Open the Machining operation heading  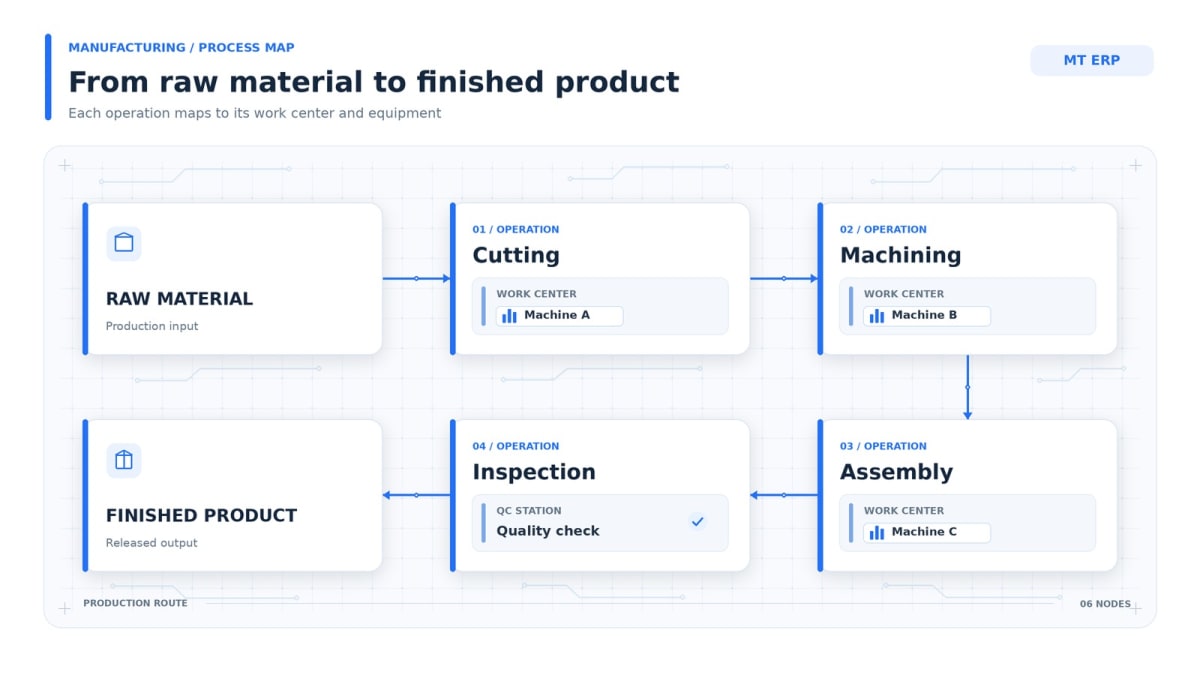click(900, 255)
